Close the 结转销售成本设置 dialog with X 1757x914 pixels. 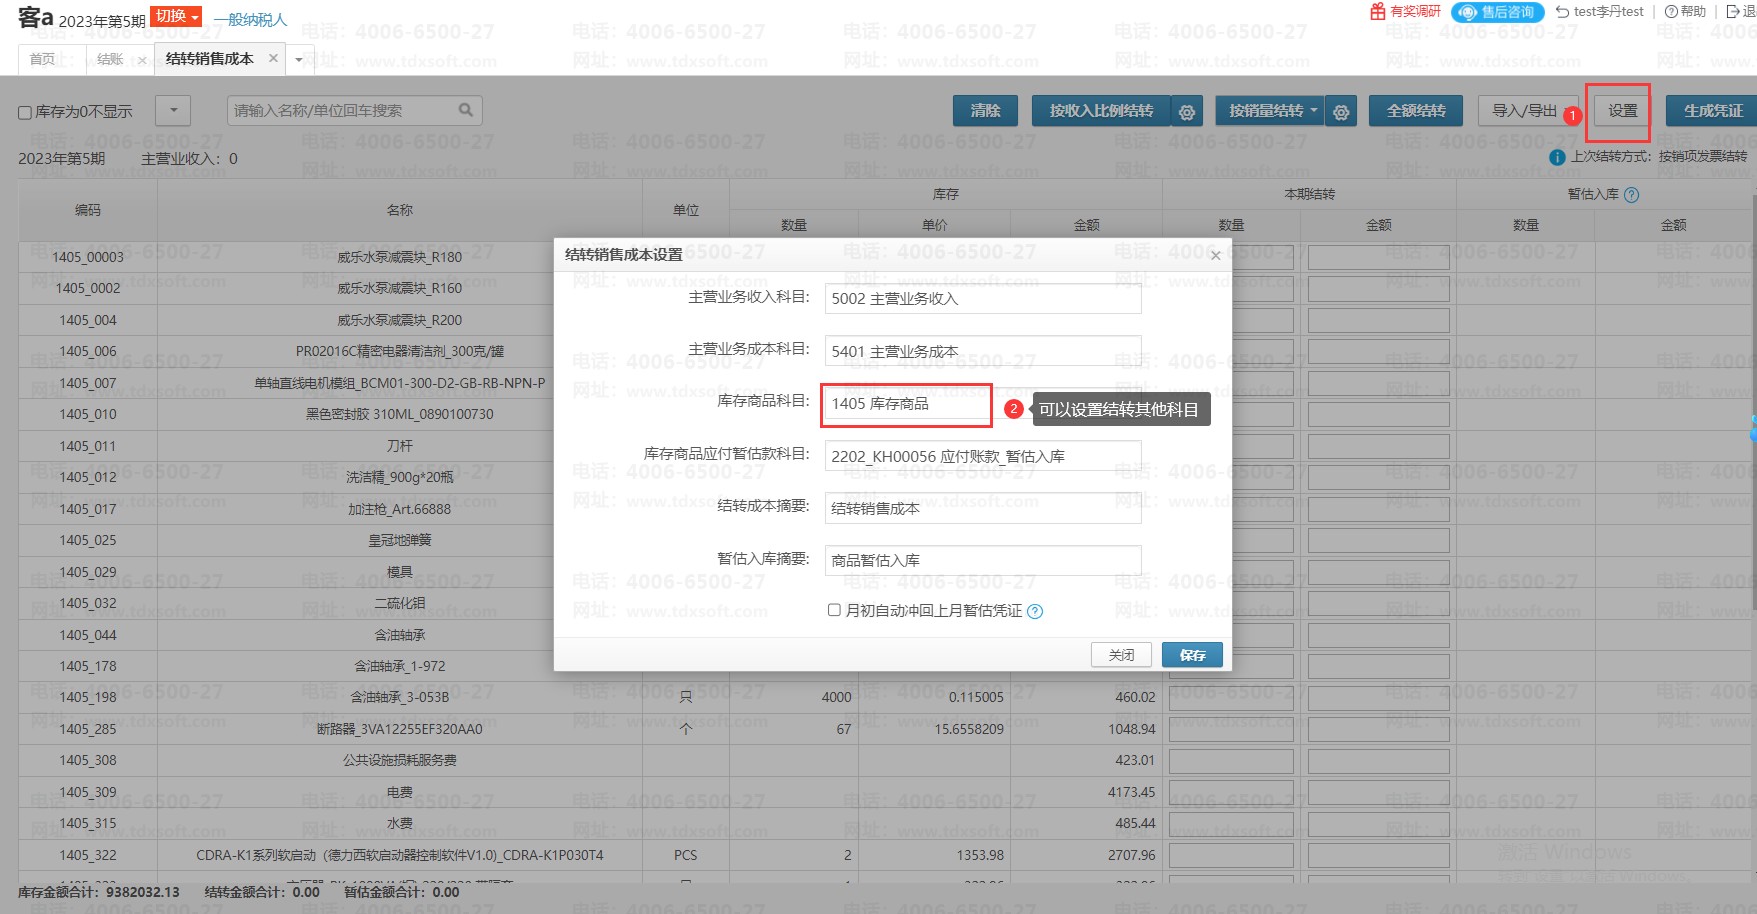tap(1215, 256)
